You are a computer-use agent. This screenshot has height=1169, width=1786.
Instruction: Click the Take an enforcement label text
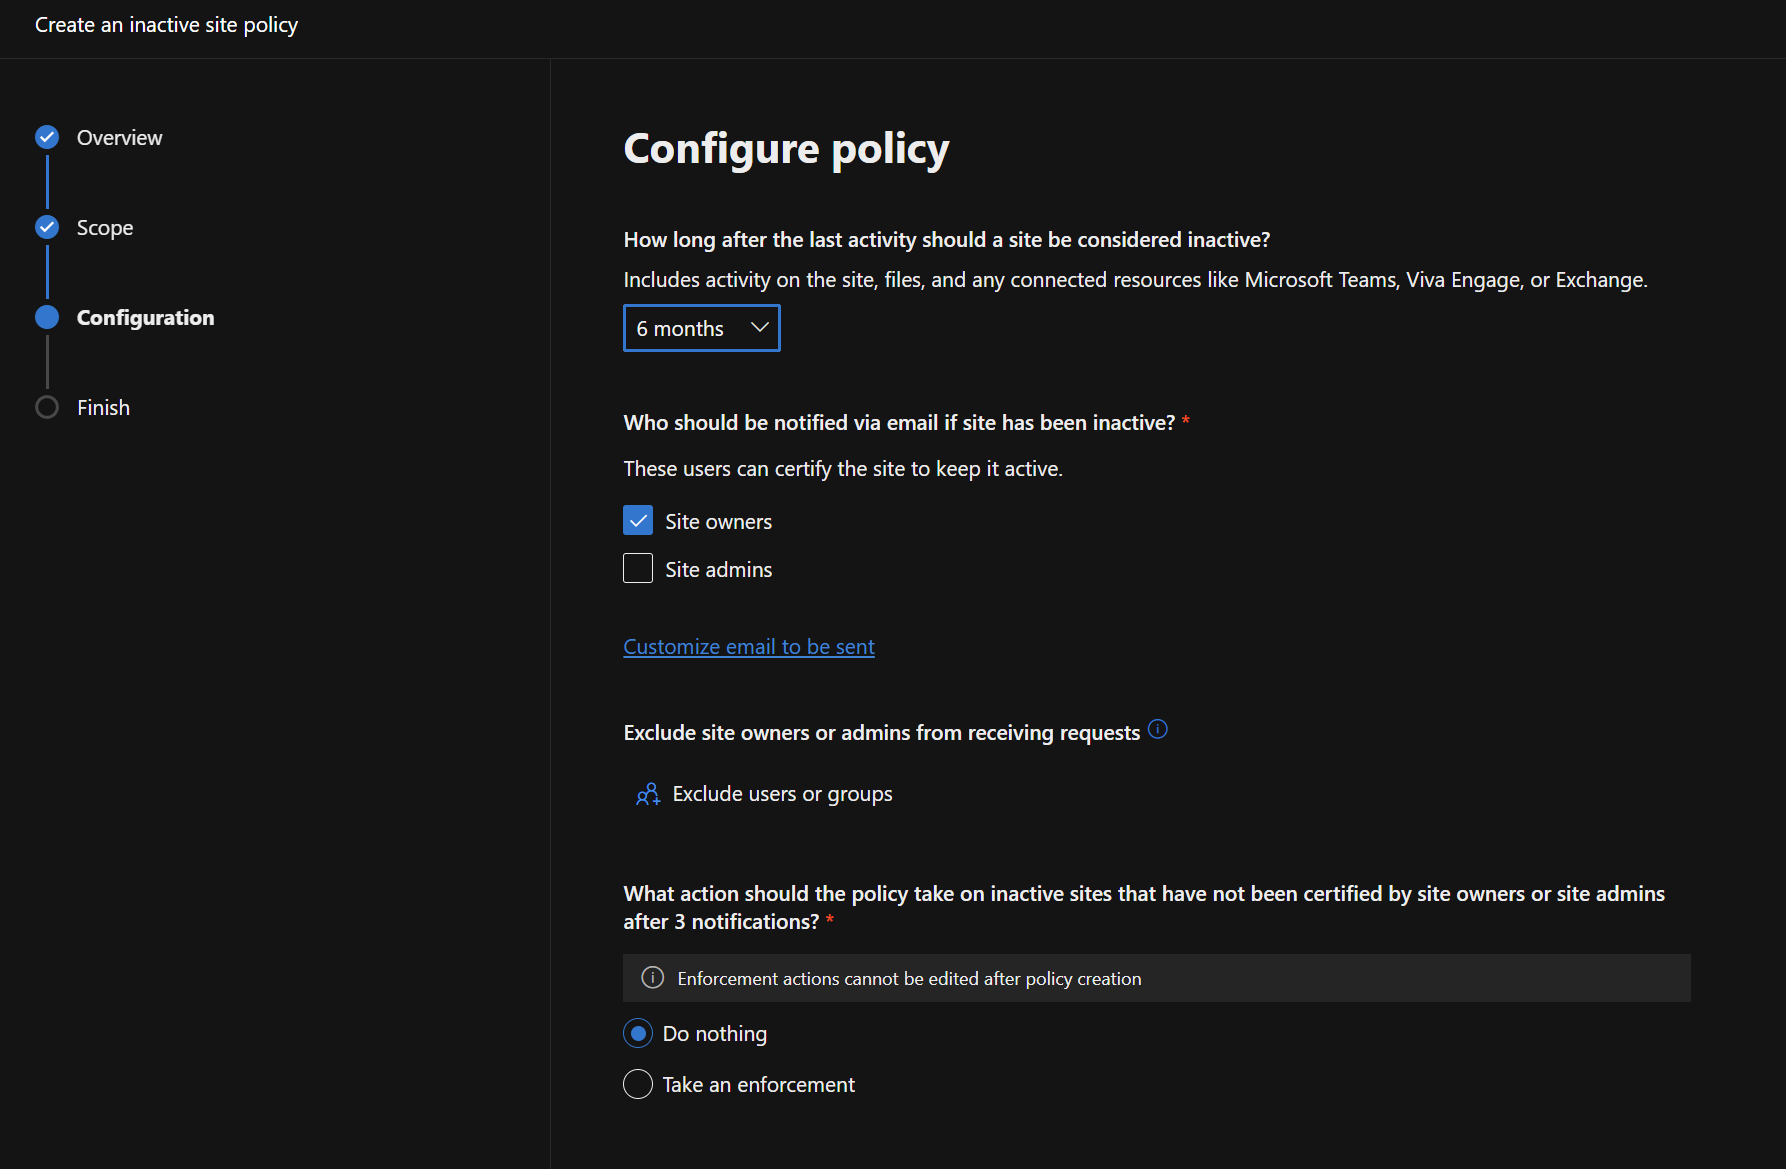click(758, 1085)
